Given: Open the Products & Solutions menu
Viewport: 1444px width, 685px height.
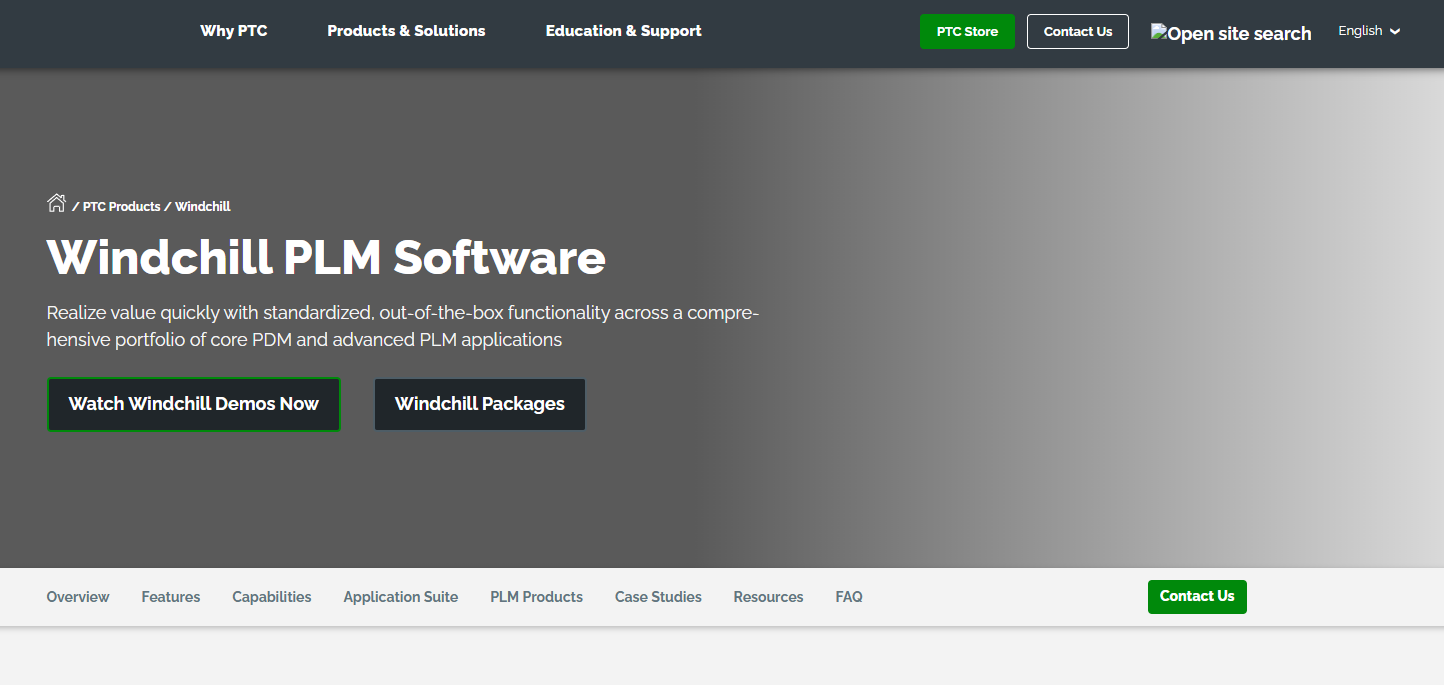Looking at the screenshot, I should (406, 31).
